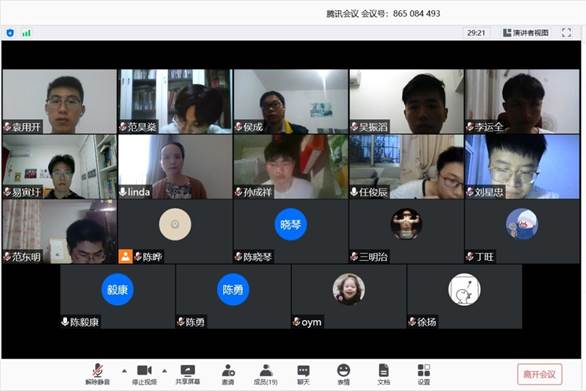Switch layout via the speaker view (演讲者视图) option
Screen dimensions: 586x391
(526, 33)
